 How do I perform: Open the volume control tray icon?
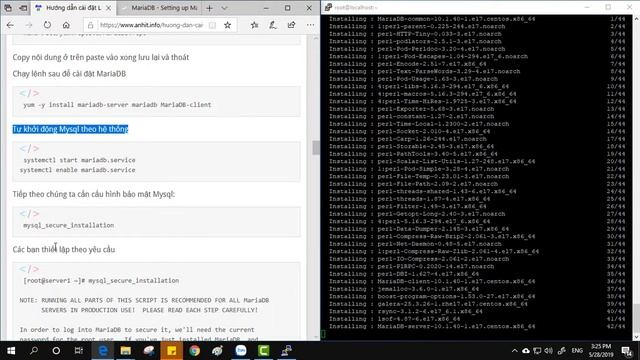click(x=549, y=351)
